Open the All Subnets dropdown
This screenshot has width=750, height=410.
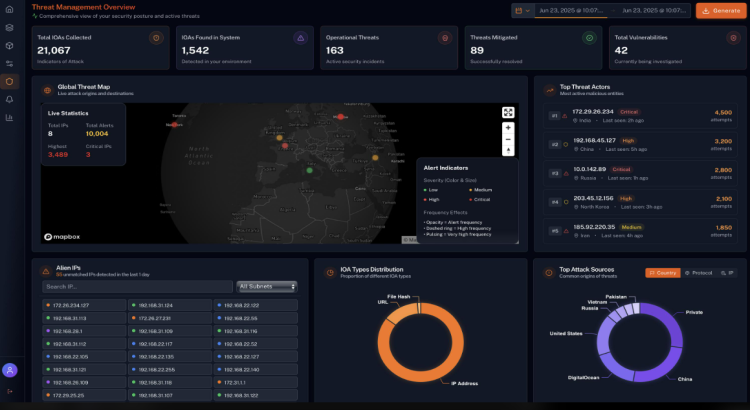(267, 287)
